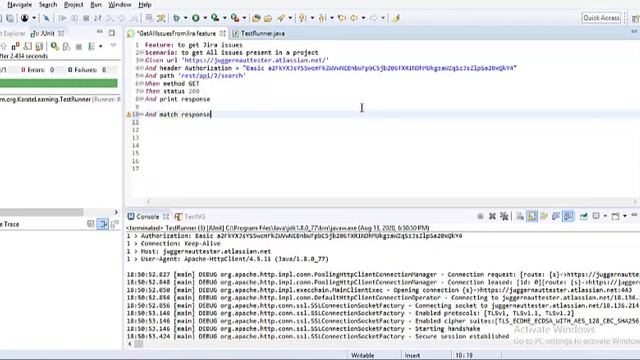Click the line 10 warning marker
The height and width of the screenshot is (360, 640).
click(129, 115)
